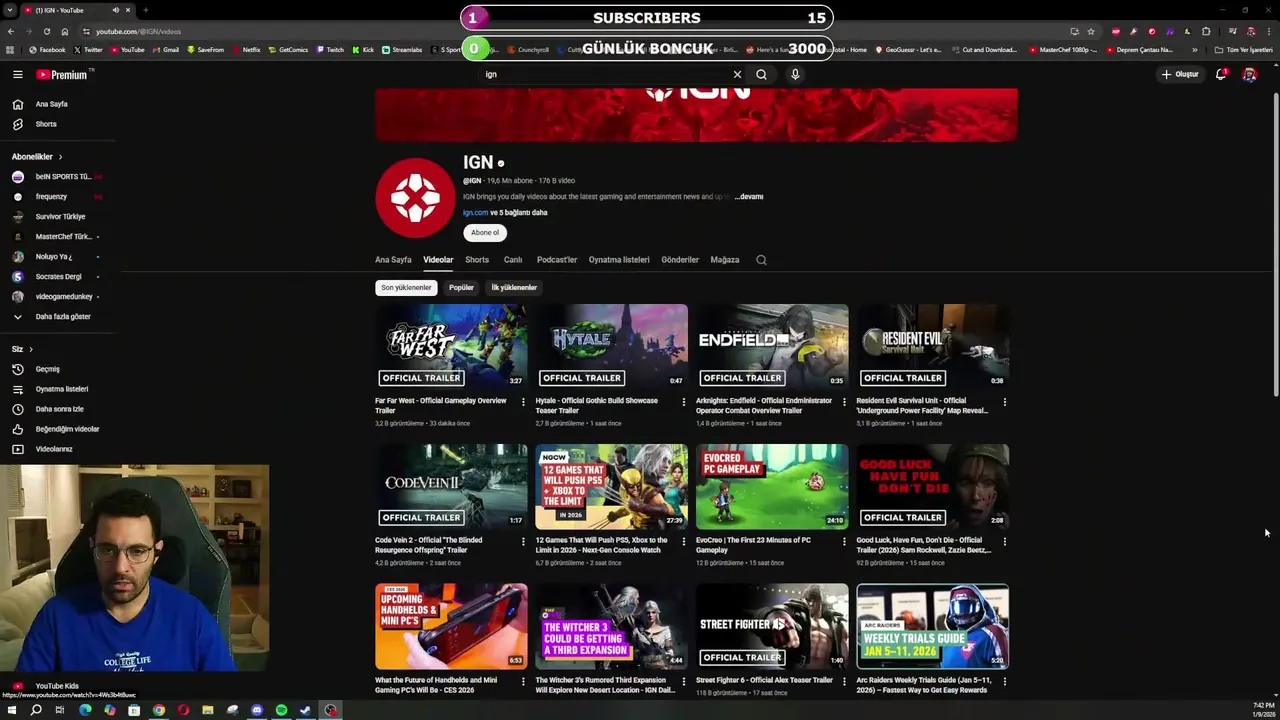The image size is (1280, 720).
Task: Open options for Resident Evil Survival Unit video
Action: pos(1005,402)
